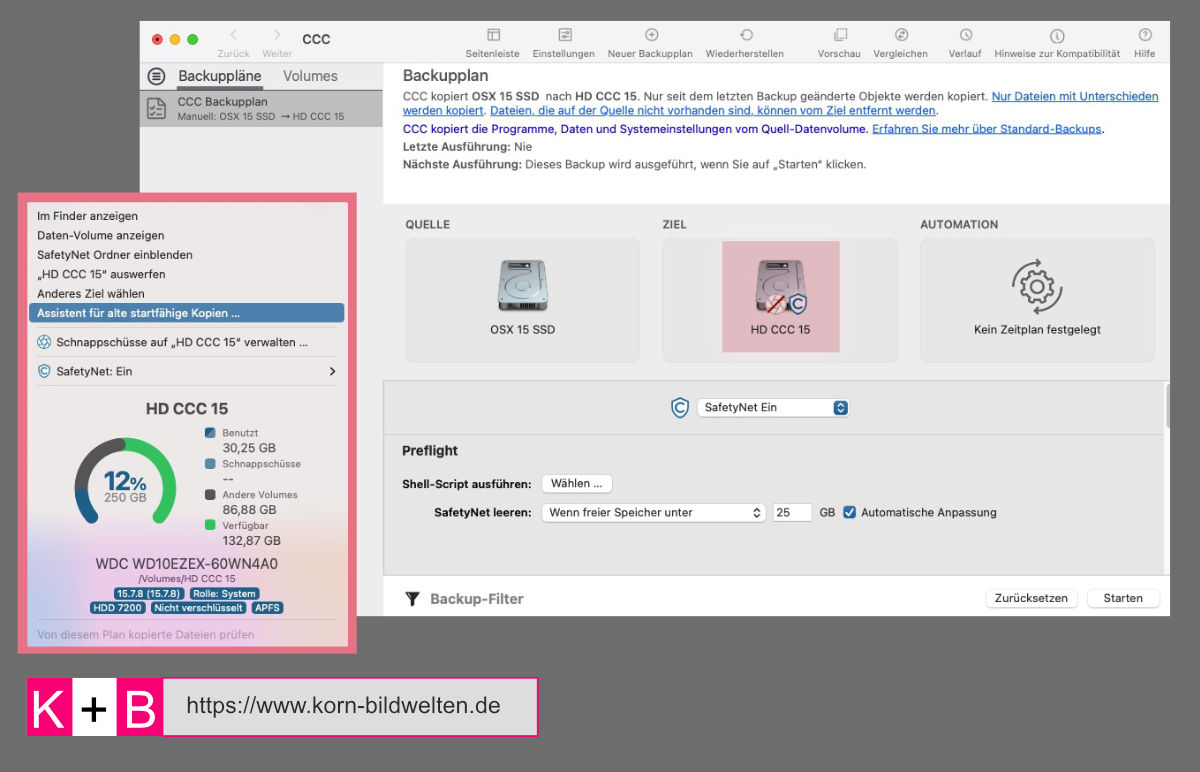
Task: Open the Verlauf history icon
Action: [966, 35]
